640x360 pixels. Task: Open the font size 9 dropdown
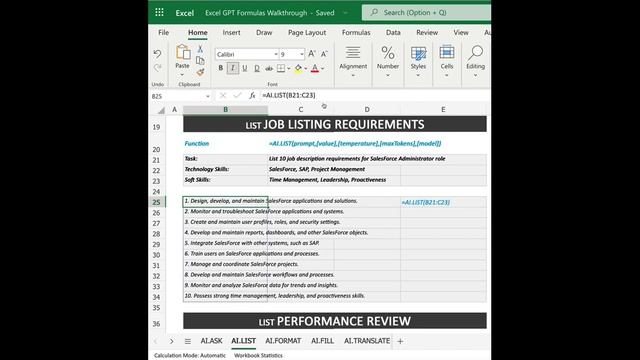(302, 54)
